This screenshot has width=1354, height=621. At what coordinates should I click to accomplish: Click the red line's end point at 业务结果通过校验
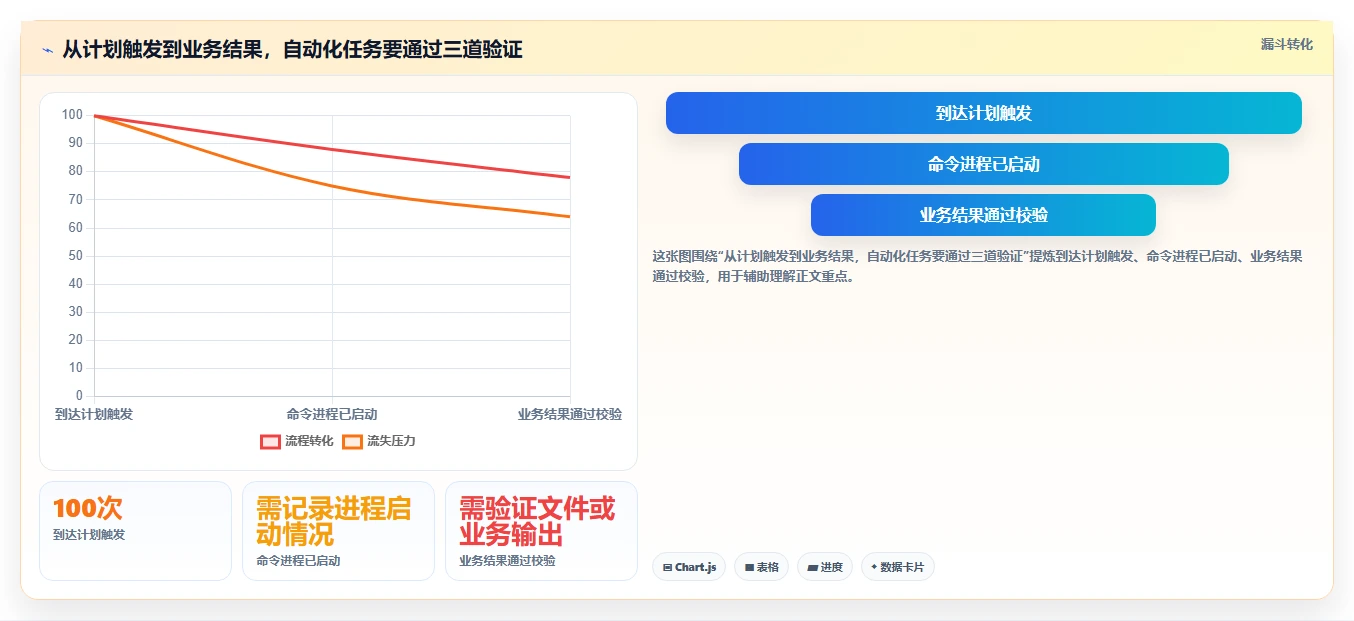pos(570,178)
